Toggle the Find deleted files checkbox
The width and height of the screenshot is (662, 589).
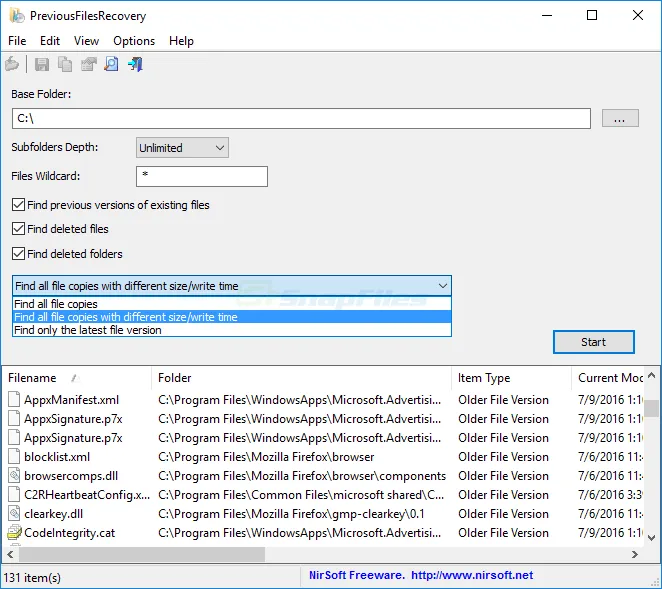pyautogui.click(x=18, y=229)
